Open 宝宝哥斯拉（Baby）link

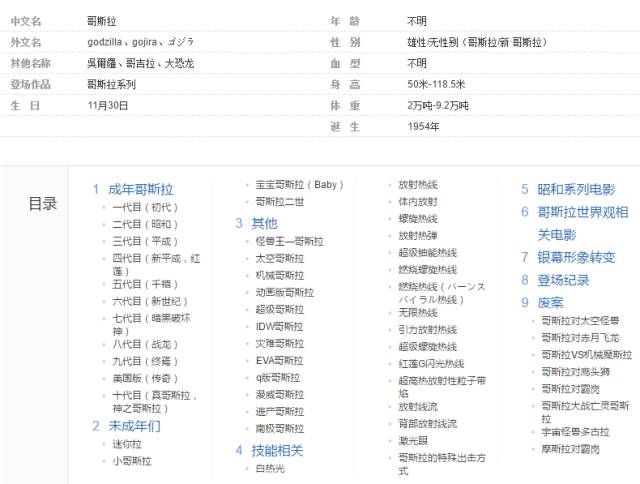point(300,185)
